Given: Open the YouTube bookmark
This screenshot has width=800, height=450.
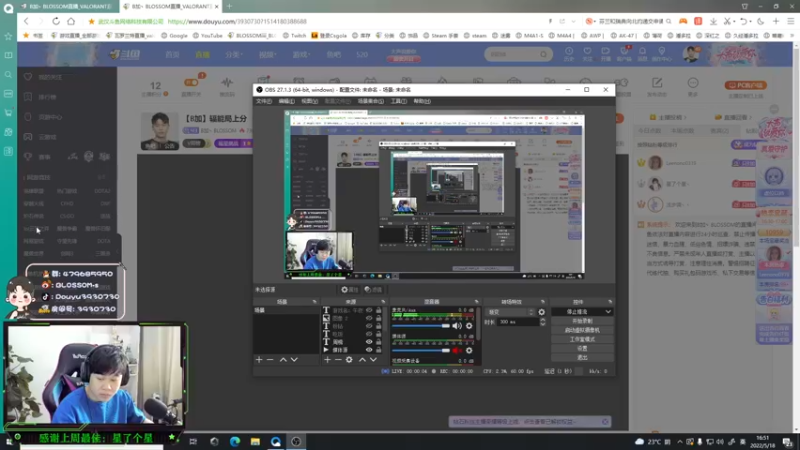Looking at the screenshot, I should (x=208, y=36).
